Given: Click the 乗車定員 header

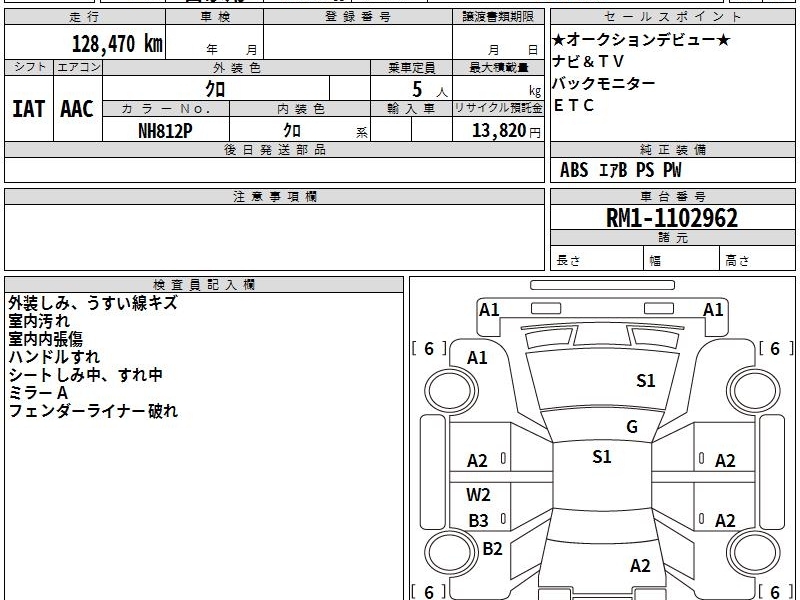Looking at the screenshot, I should 411,67.
